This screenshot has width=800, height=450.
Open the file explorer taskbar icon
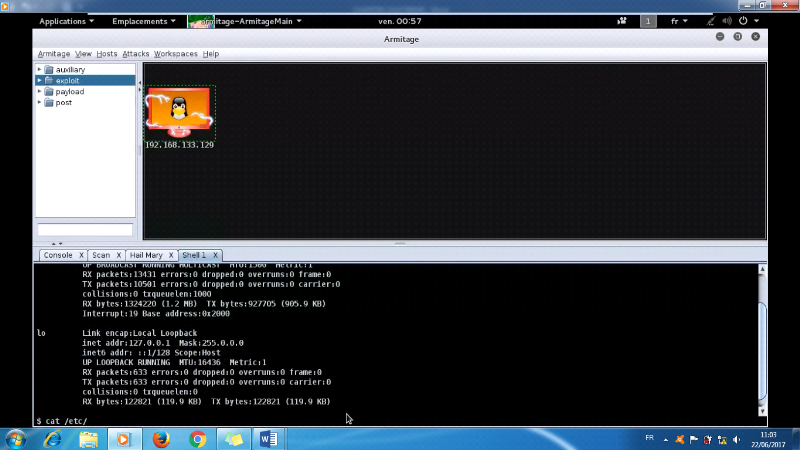point(88,438)
